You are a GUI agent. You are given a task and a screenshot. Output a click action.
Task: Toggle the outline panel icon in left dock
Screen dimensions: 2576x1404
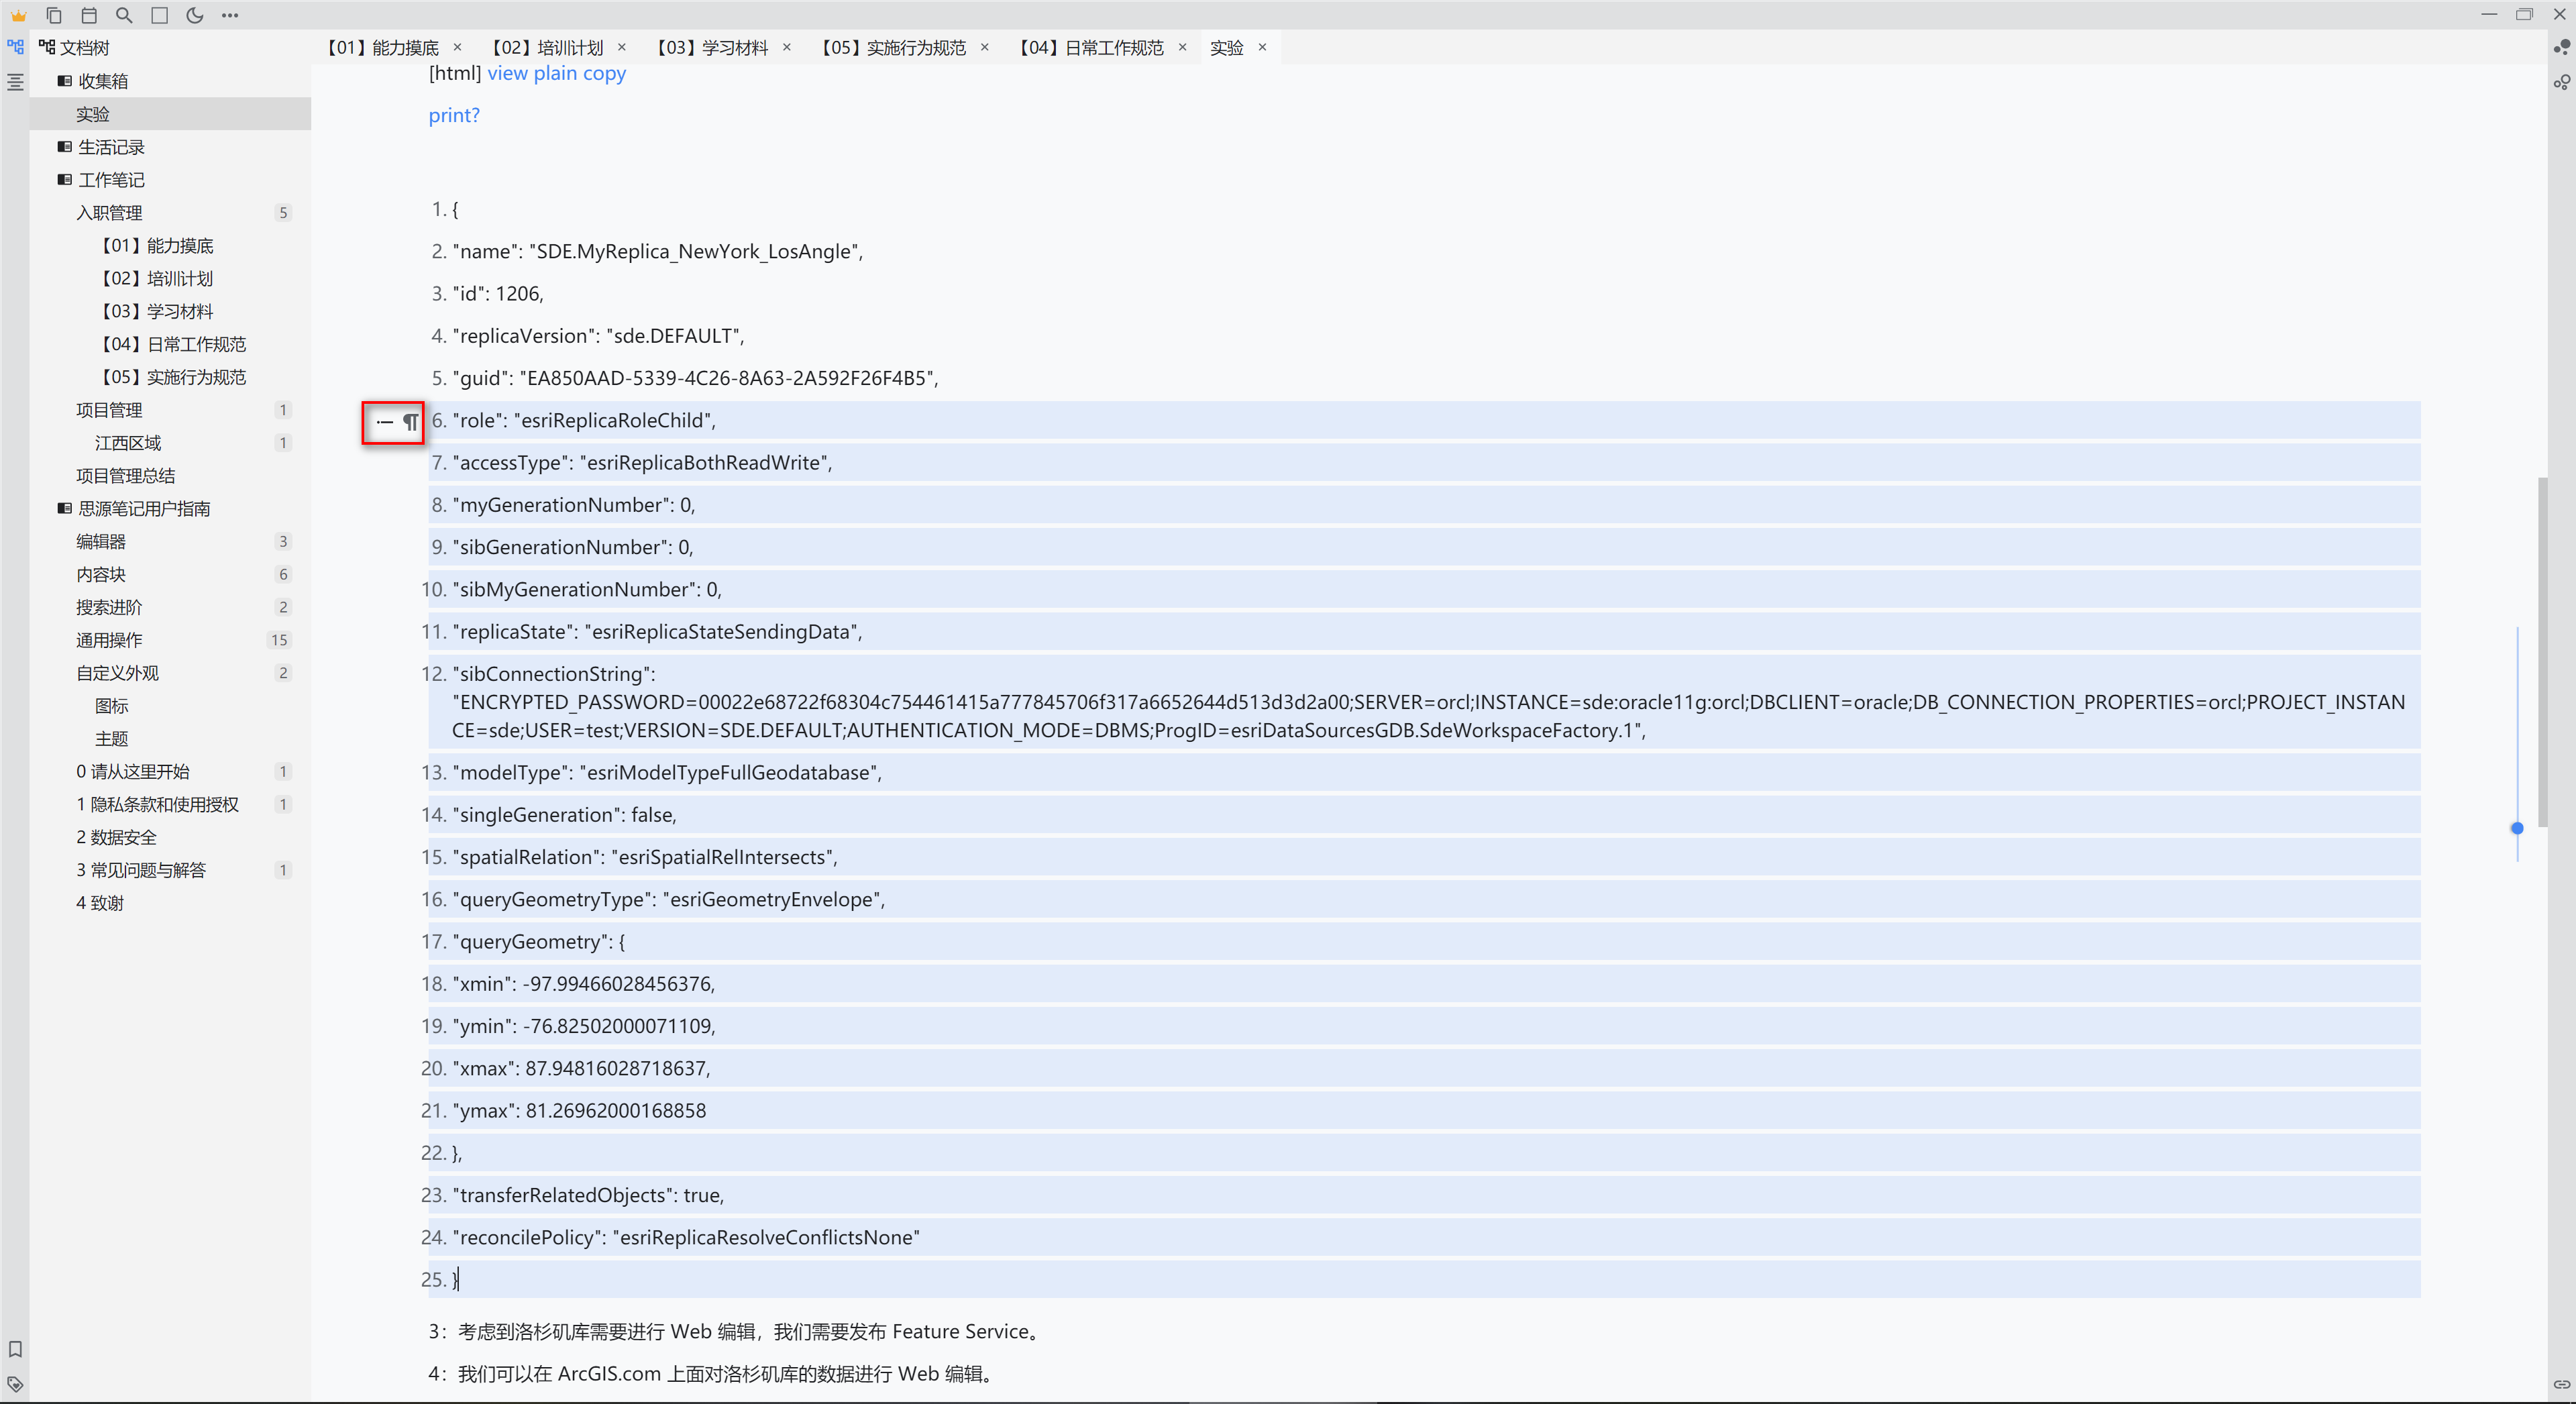pyautogui.click(x=15, y=82)
